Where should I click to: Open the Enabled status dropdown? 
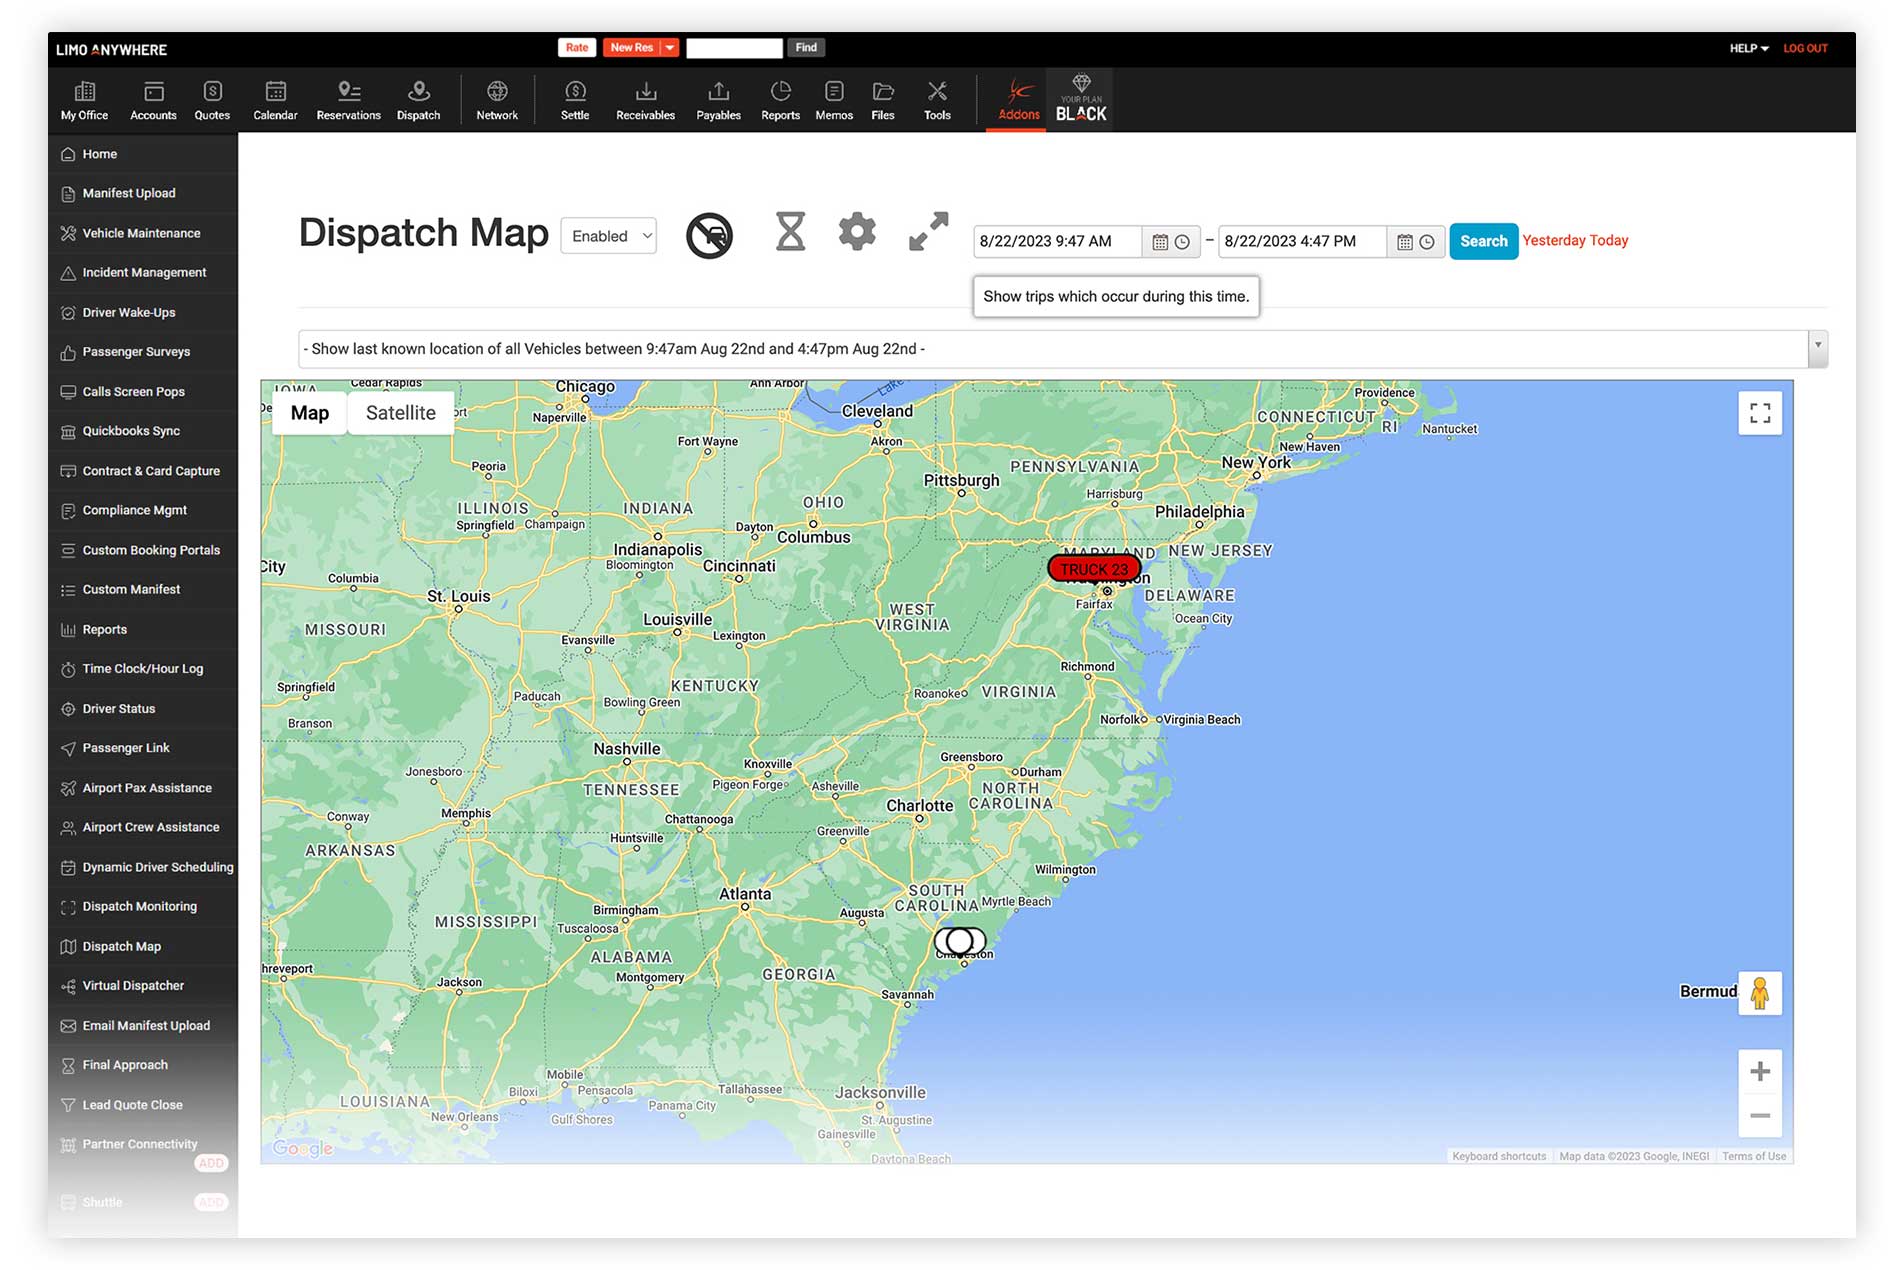click(x=609, y=236)
